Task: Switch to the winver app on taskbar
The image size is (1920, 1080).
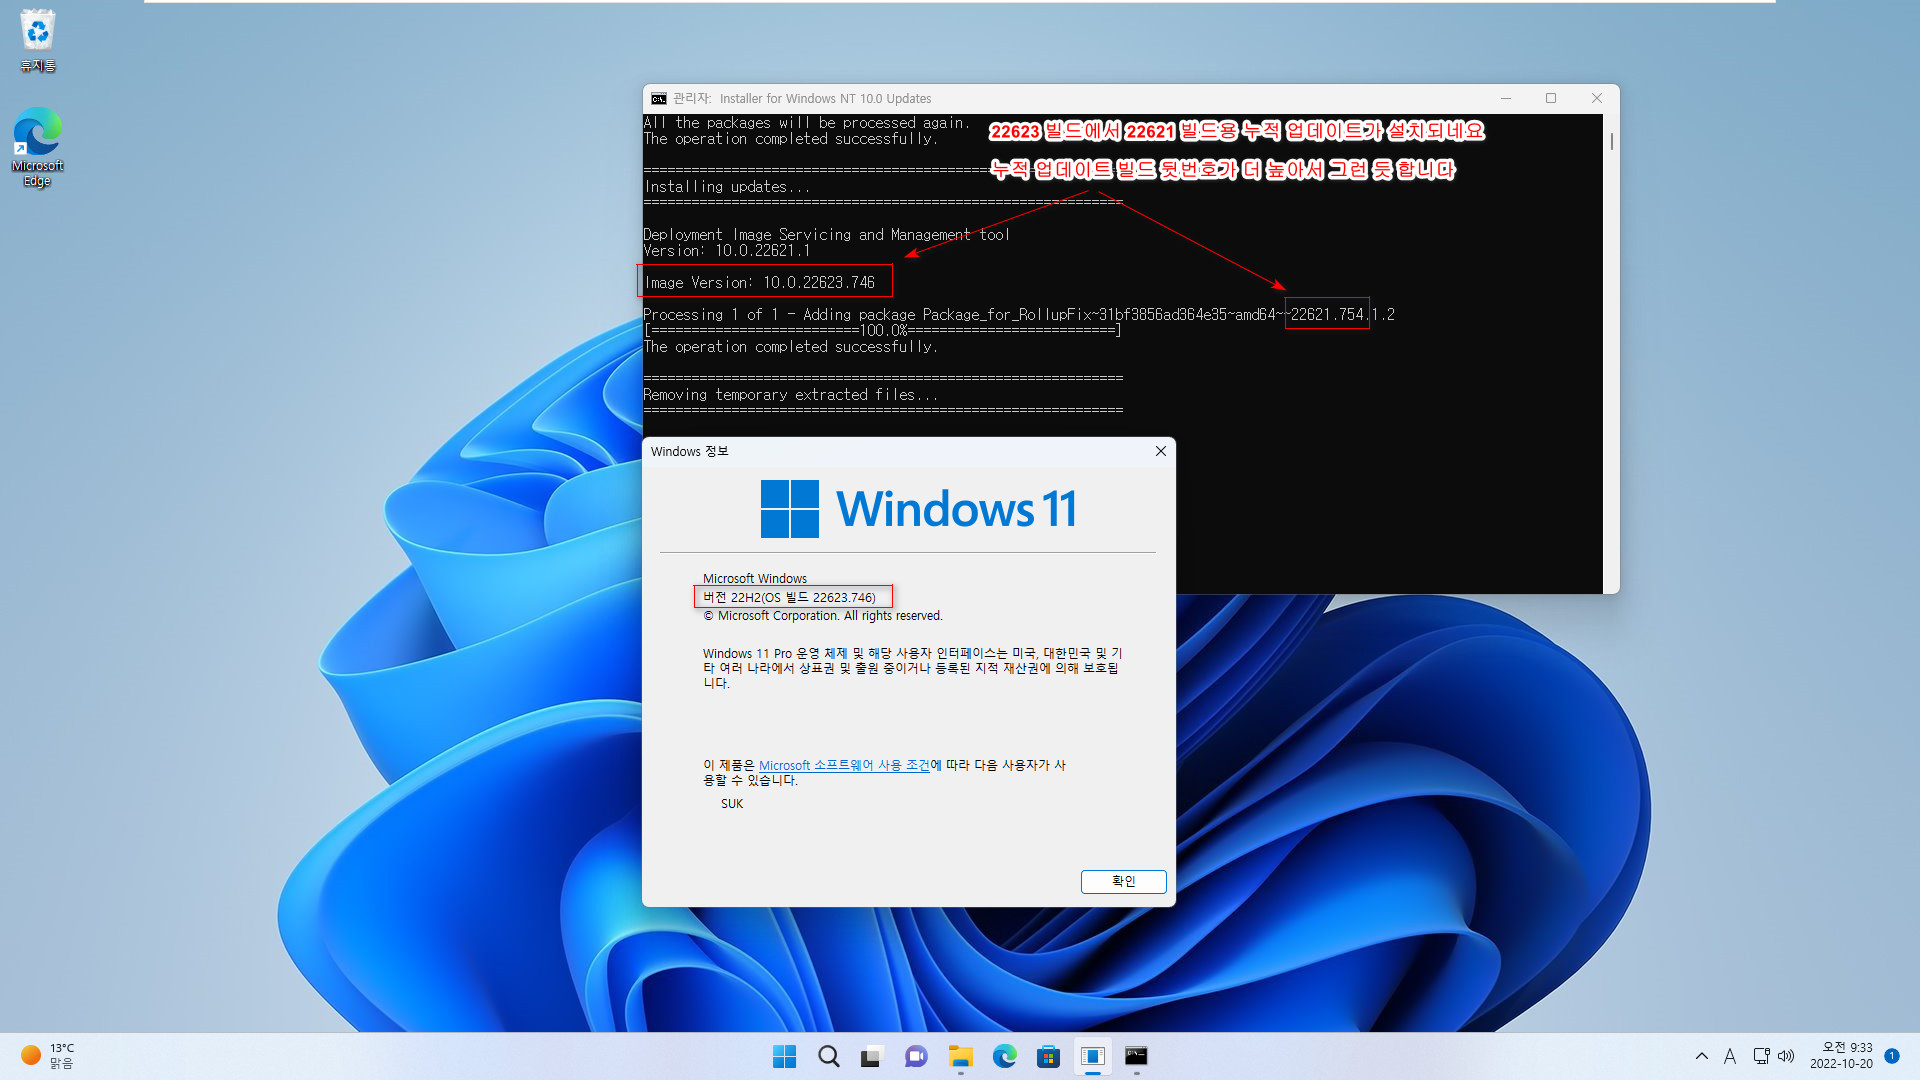Action: click(x=1092, y=1056)
